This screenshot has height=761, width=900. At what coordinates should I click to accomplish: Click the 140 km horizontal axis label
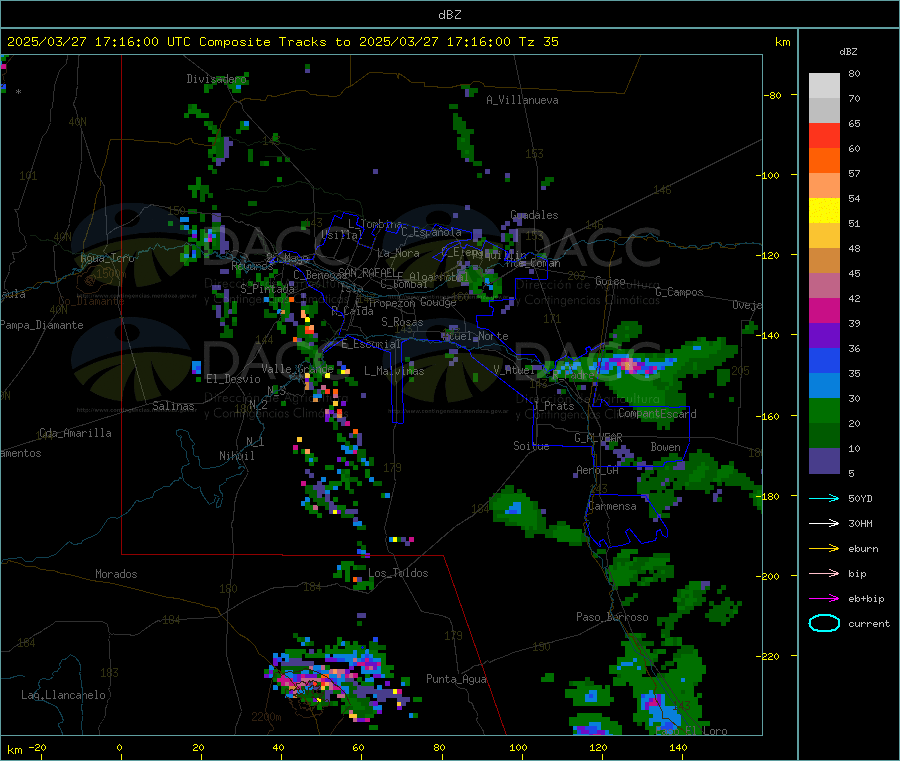[x=678, y=747]
